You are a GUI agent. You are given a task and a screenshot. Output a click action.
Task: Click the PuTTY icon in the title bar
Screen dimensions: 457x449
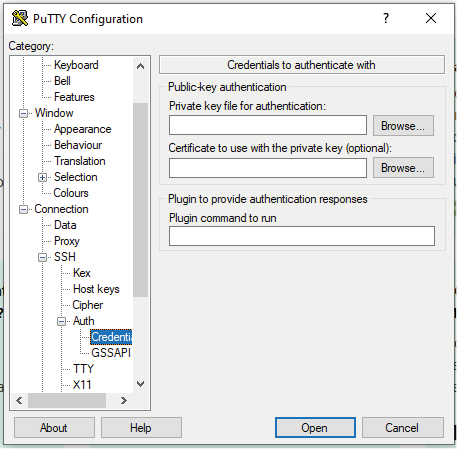click(x=20, y=18)
